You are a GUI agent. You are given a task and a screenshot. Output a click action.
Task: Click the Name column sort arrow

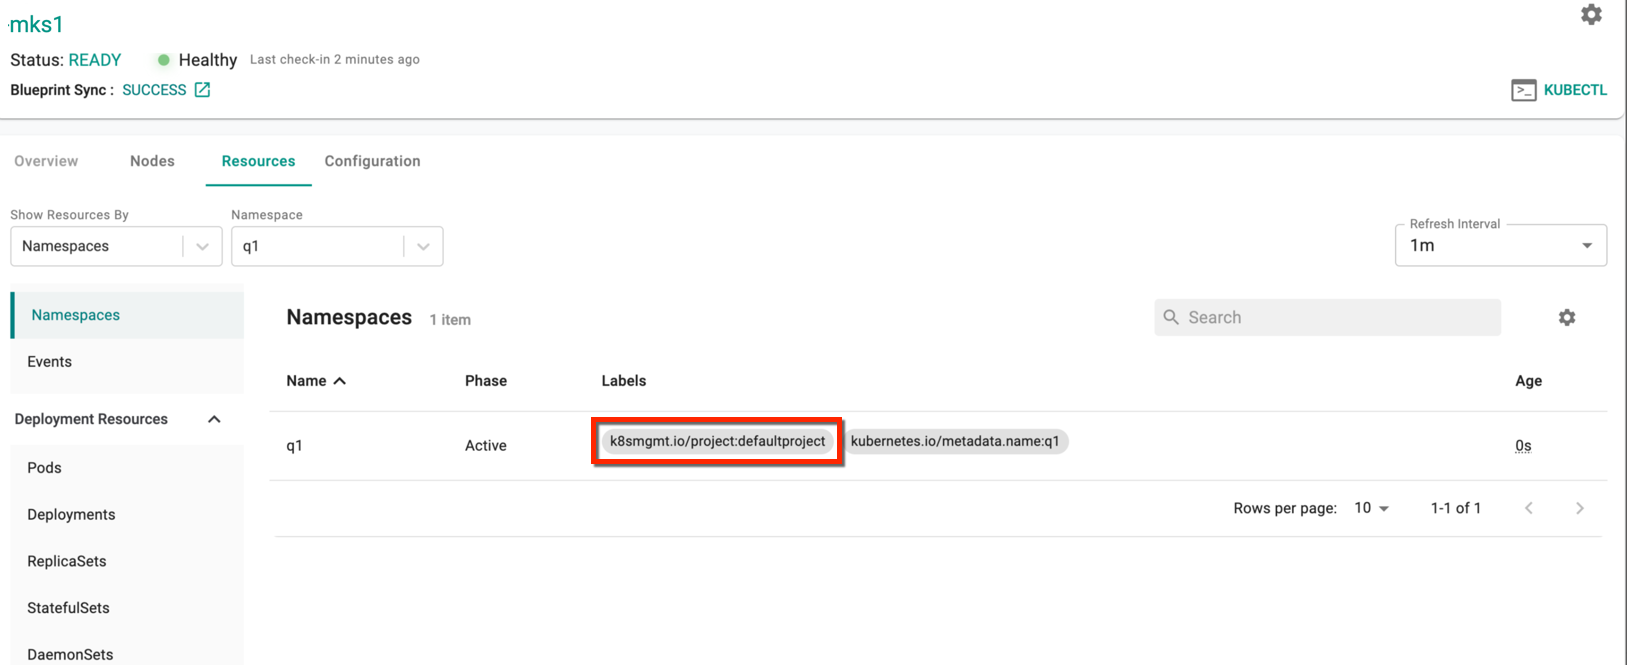(x=340, y=381)
